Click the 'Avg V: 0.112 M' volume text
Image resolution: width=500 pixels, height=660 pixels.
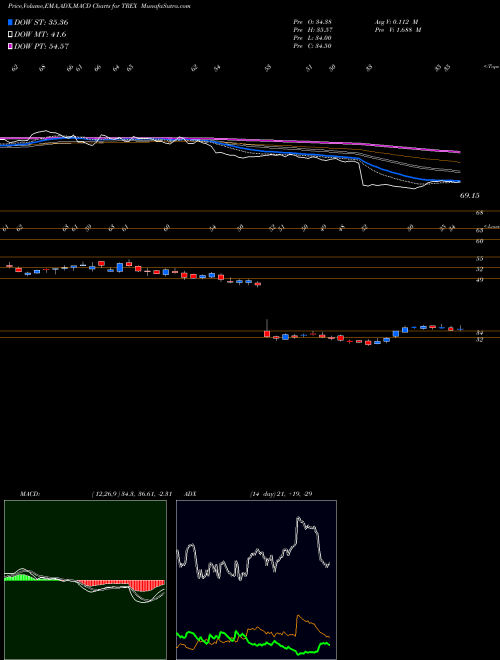click(395, 22)
